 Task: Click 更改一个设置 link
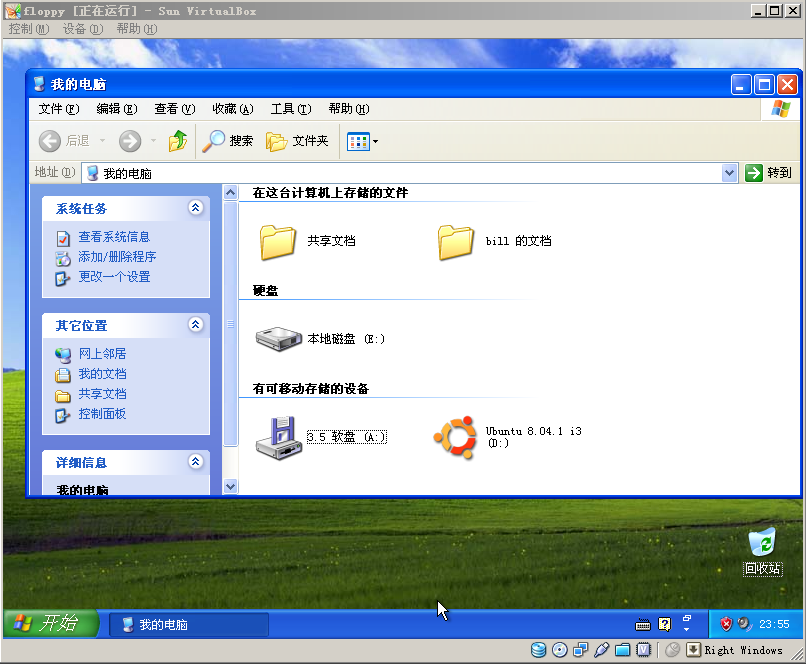tap(114, 277)
